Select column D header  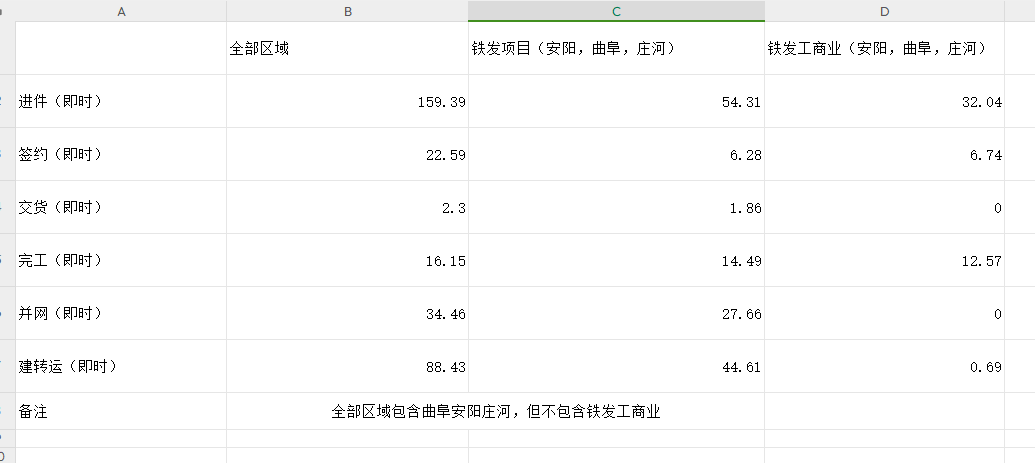click(885, 11)
